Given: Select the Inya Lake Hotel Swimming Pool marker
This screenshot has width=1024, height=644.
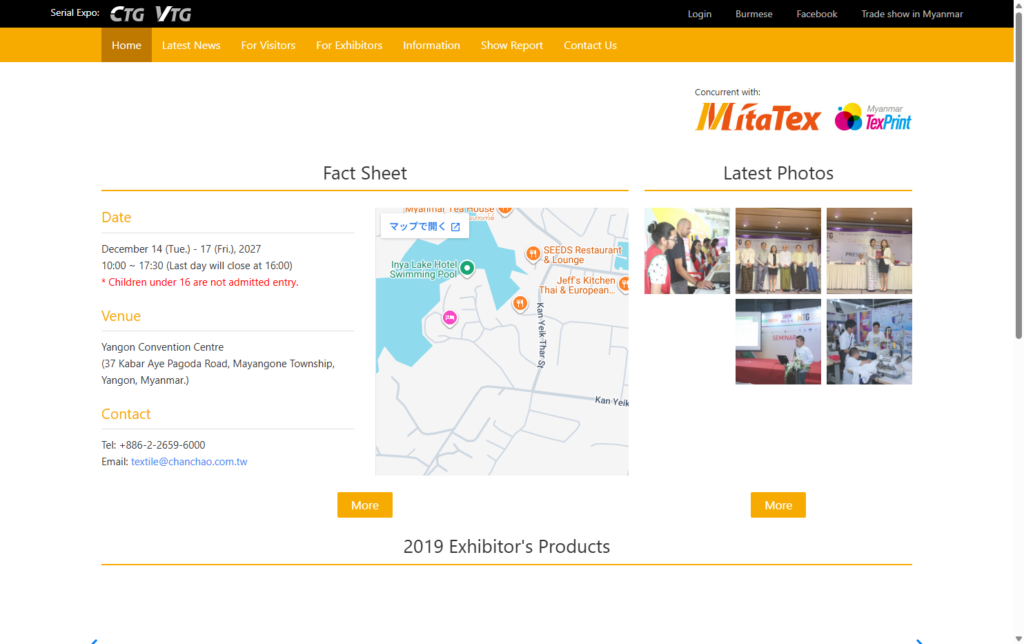Looking at the screenshot, I should (x=466, y=267).
